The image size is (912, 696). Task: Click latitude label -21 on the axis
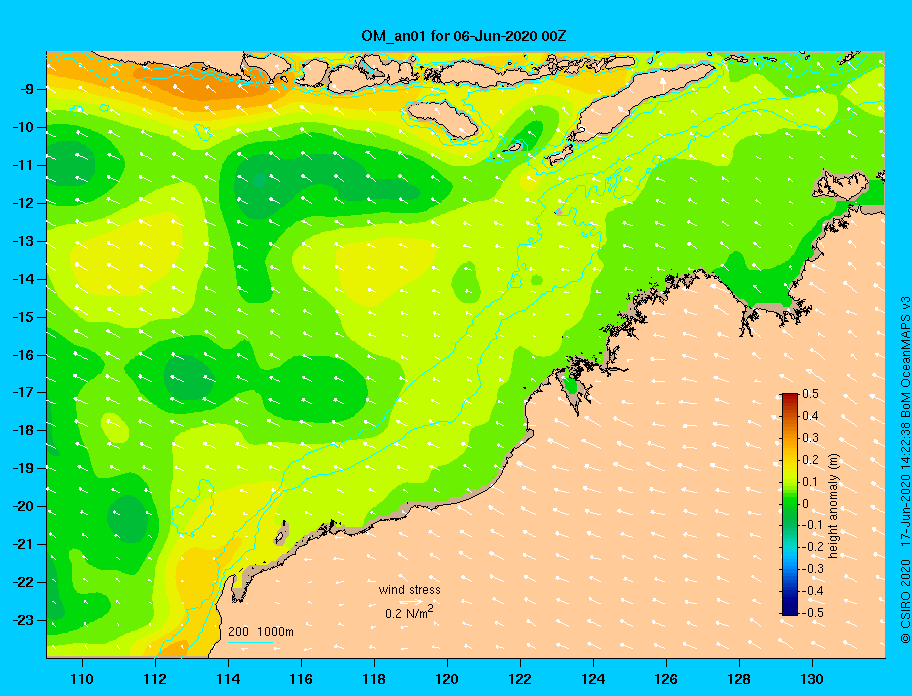[23, 544]
